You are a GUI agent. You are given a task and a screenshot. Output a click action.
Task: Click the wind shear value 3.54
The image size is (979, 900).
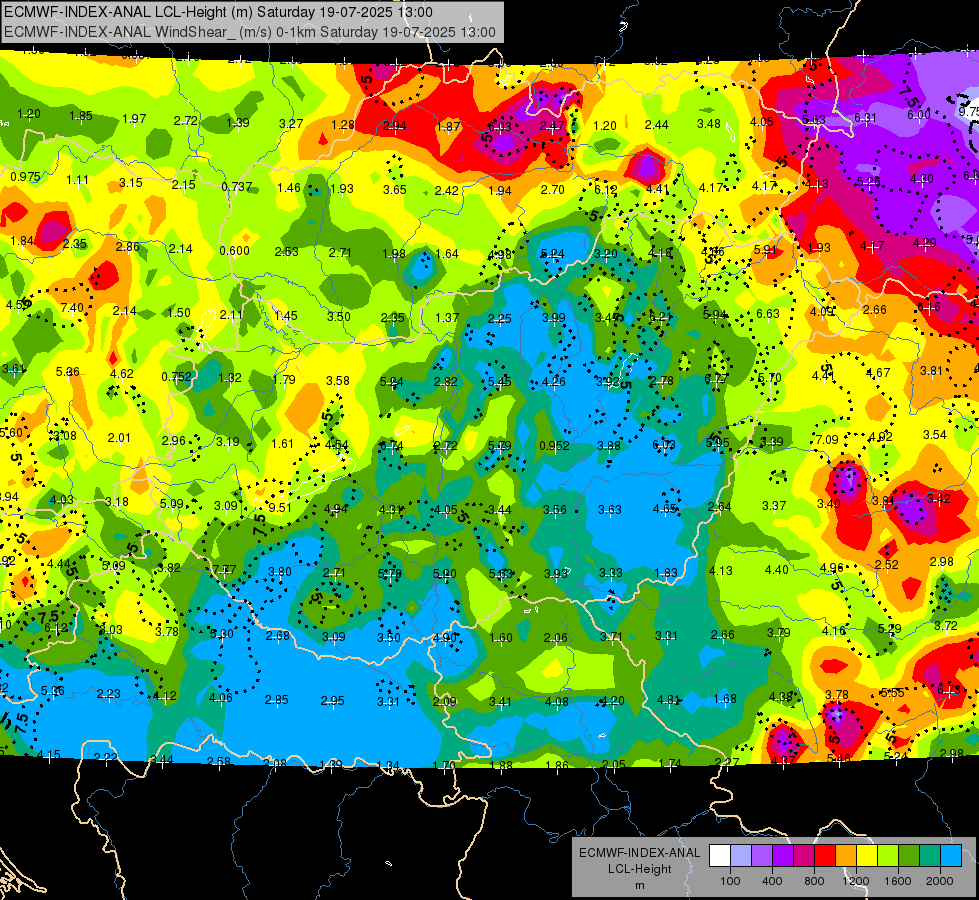(x=935, y=434)
